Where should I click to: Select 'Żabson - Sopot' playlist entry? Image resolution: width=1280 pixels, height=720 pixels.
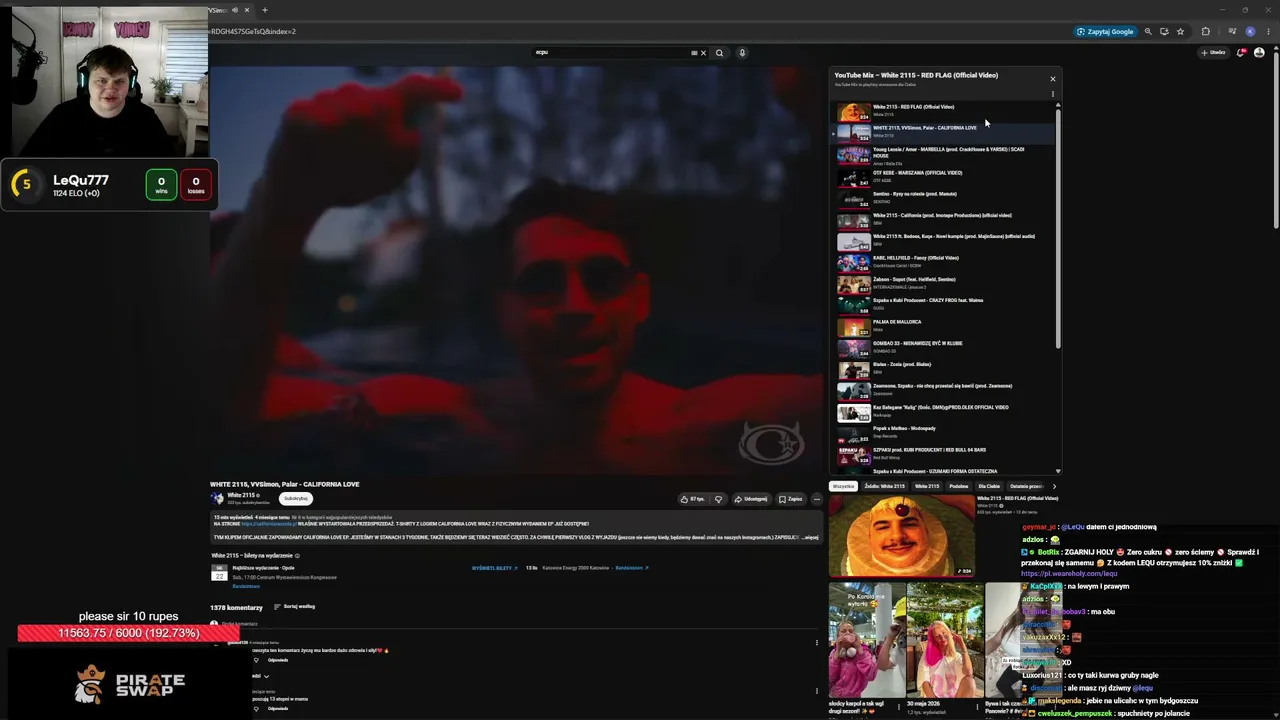tap(945, 283)
